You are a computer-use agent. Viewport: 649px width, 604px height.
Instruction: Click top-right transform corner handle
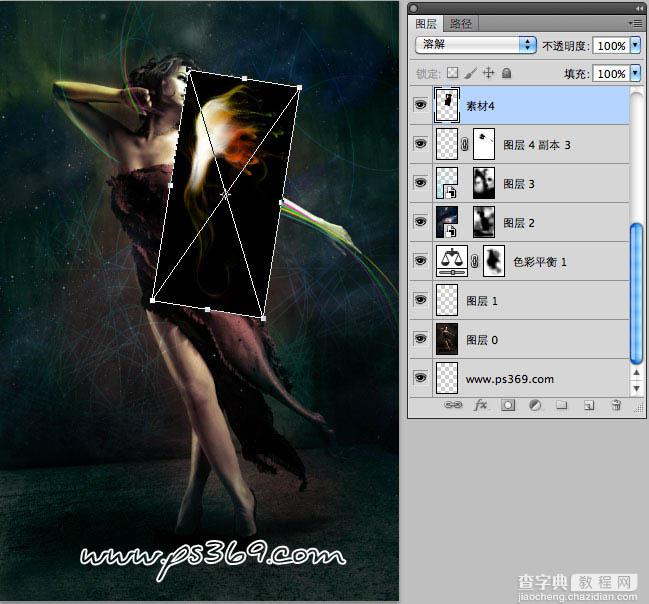300,87
